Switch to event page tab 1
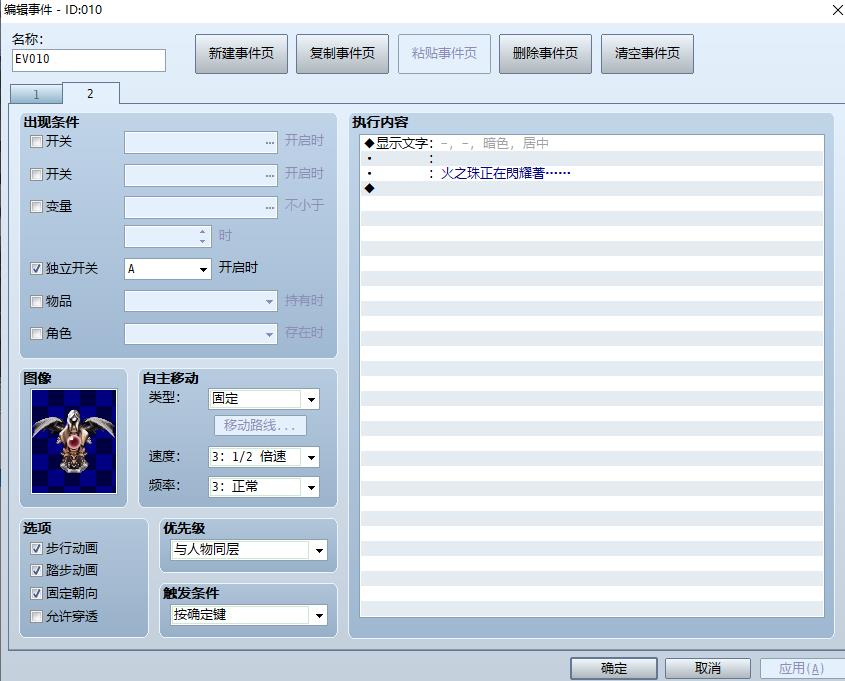This screenshot has height=681, width=845. click(36, 95)
